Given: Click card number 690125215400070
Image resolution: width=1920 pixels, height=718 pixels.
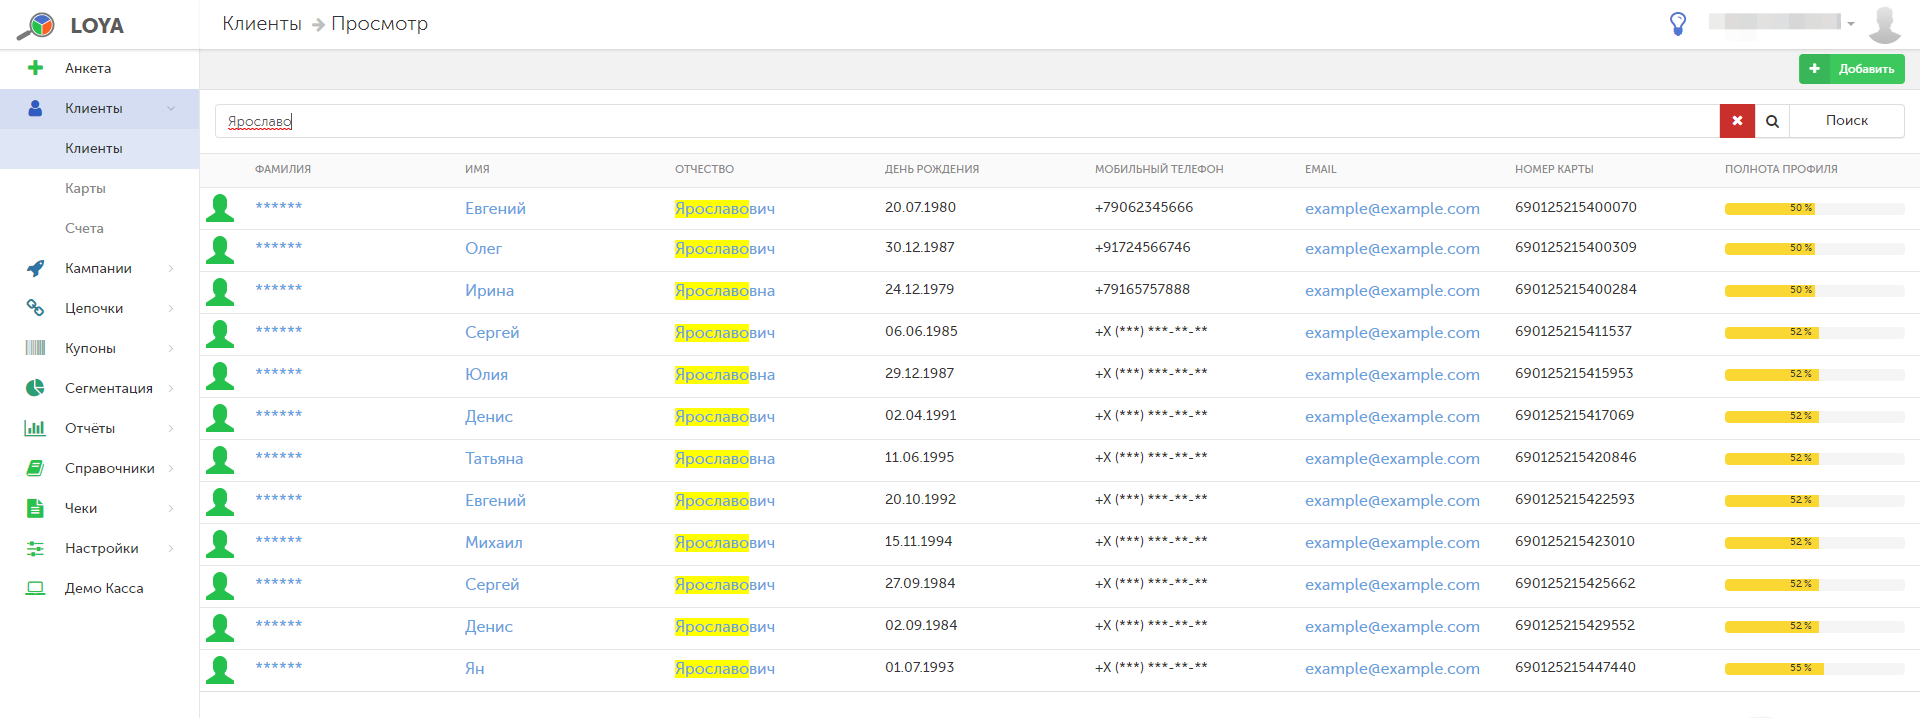Looking at the screenshot, I should [1576, 207].
